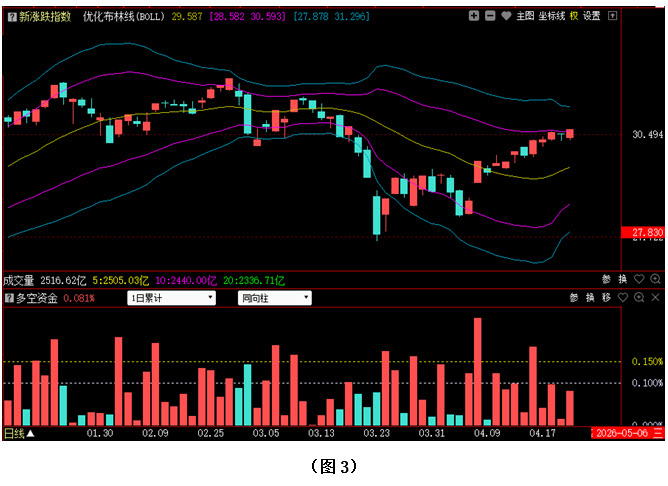Click 参 button in 成交量 panel

(x=606, y=279)
